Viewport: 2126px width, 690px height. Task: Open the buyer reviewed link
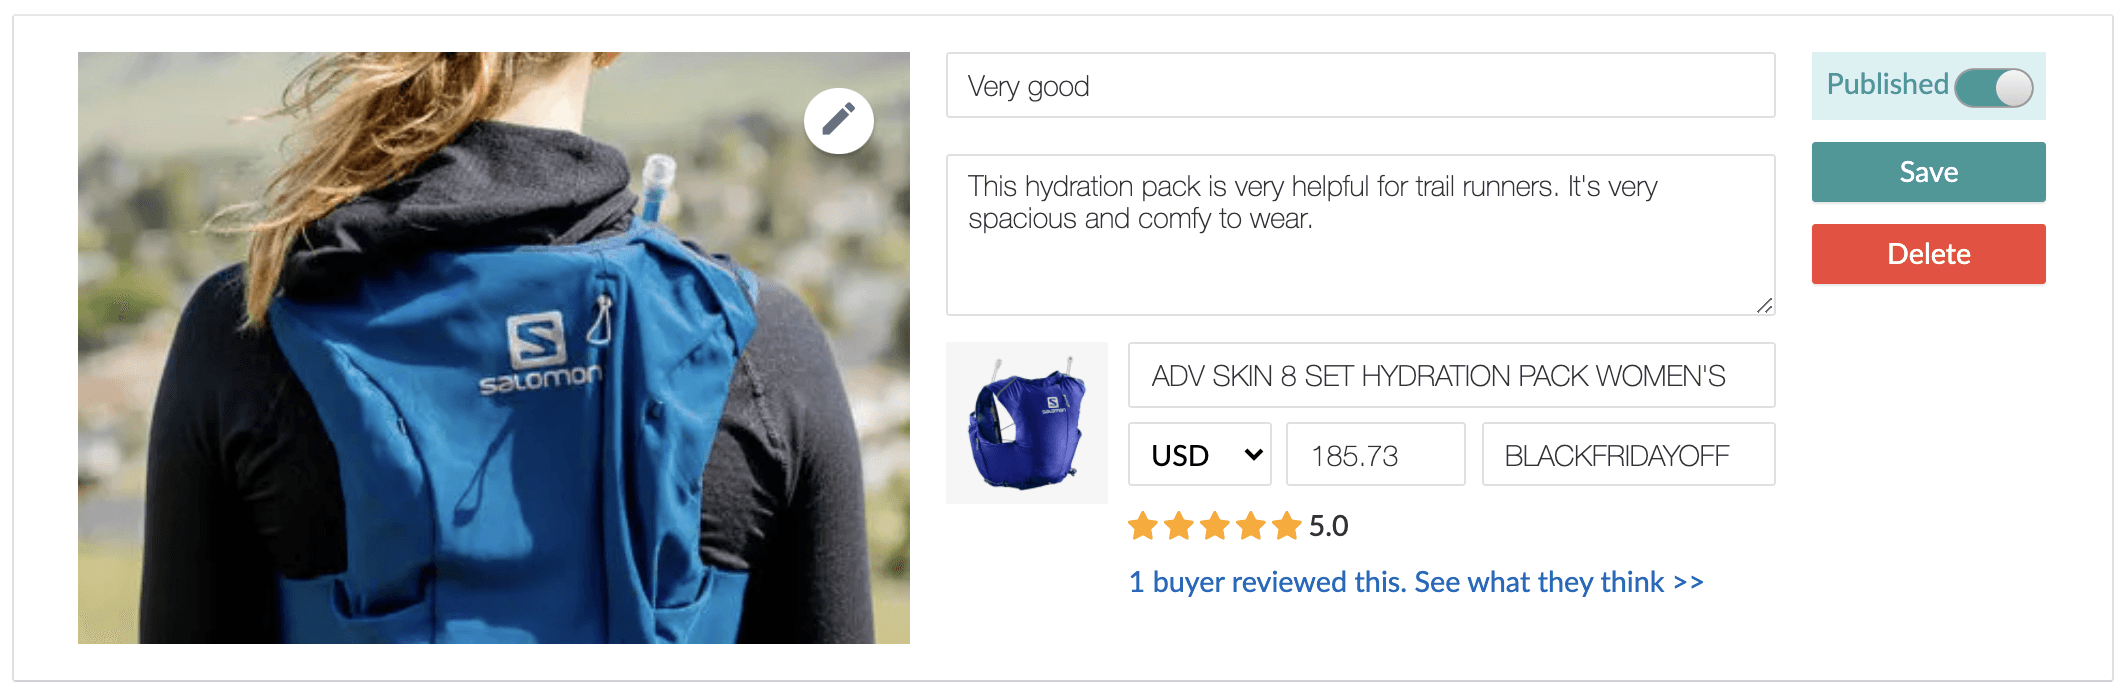pos(1416,582)
